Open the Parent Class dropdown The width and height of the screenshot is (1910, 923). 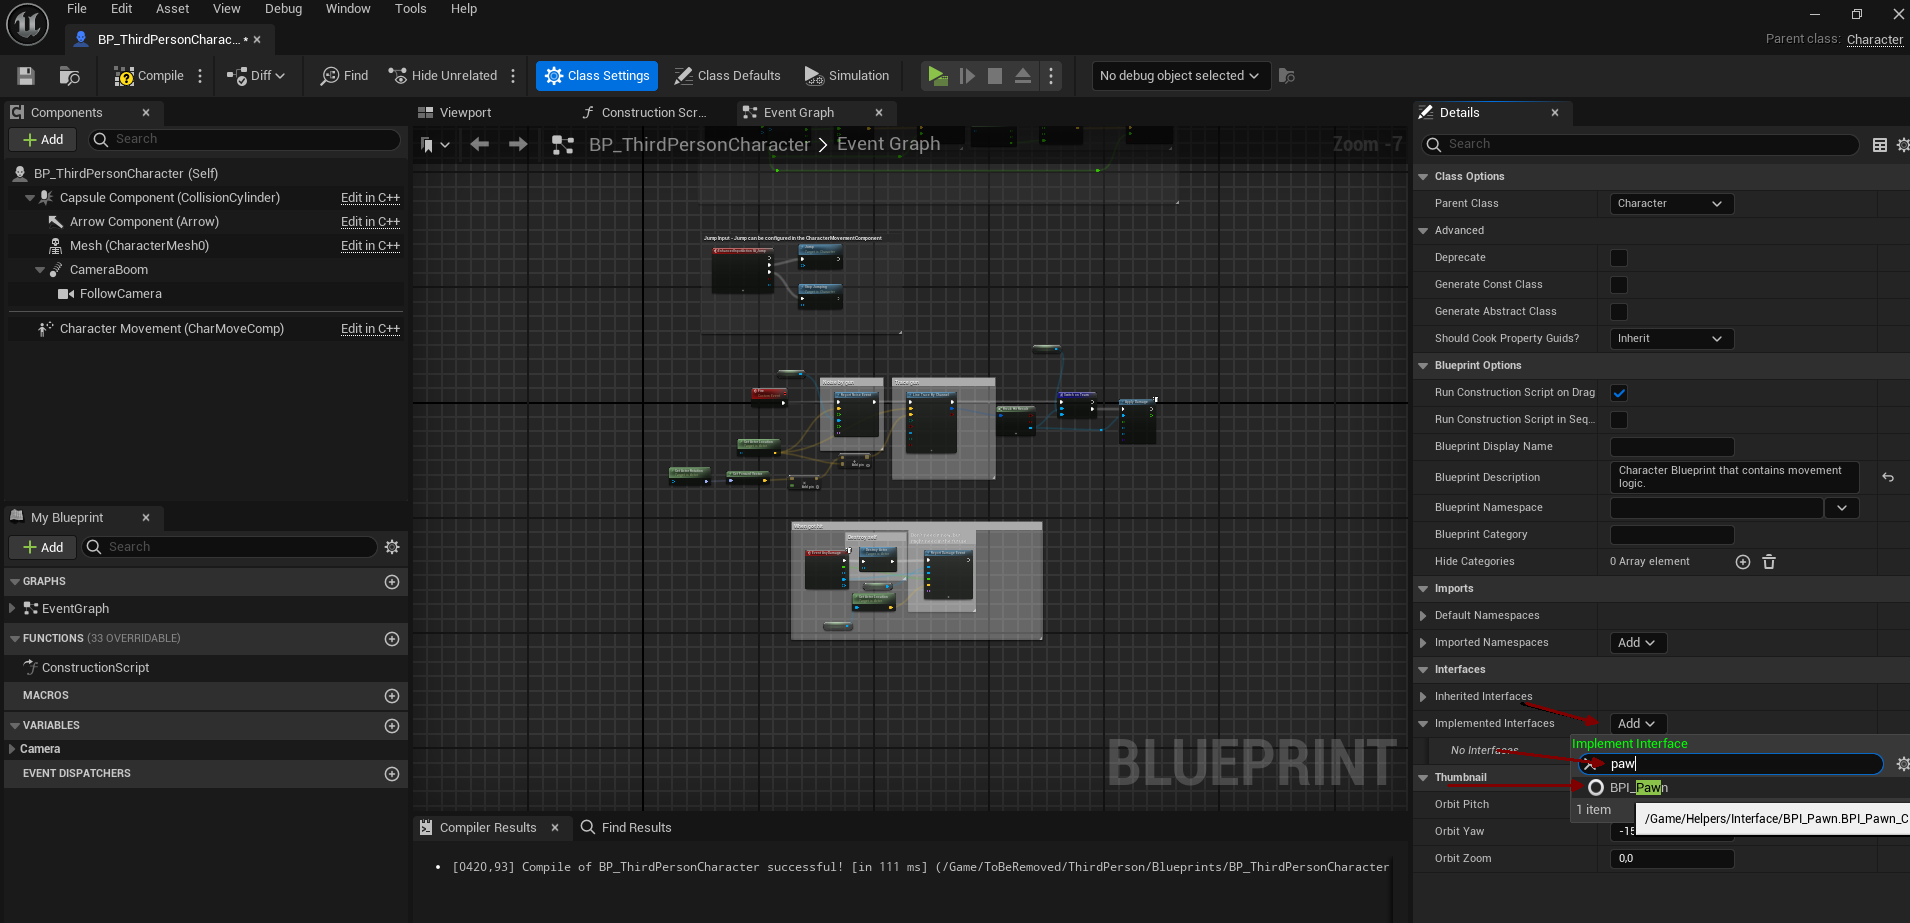tap(1670, 204)
